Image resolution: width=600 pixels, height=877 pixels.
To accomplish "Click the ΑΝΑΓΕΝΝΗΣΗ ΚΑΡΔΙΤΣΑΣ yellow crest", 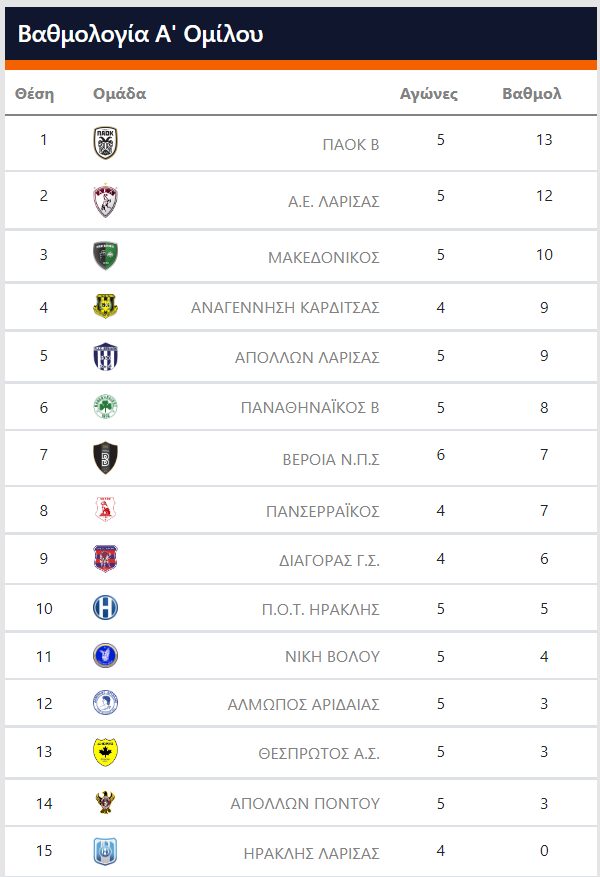I will tap(105, 307).
